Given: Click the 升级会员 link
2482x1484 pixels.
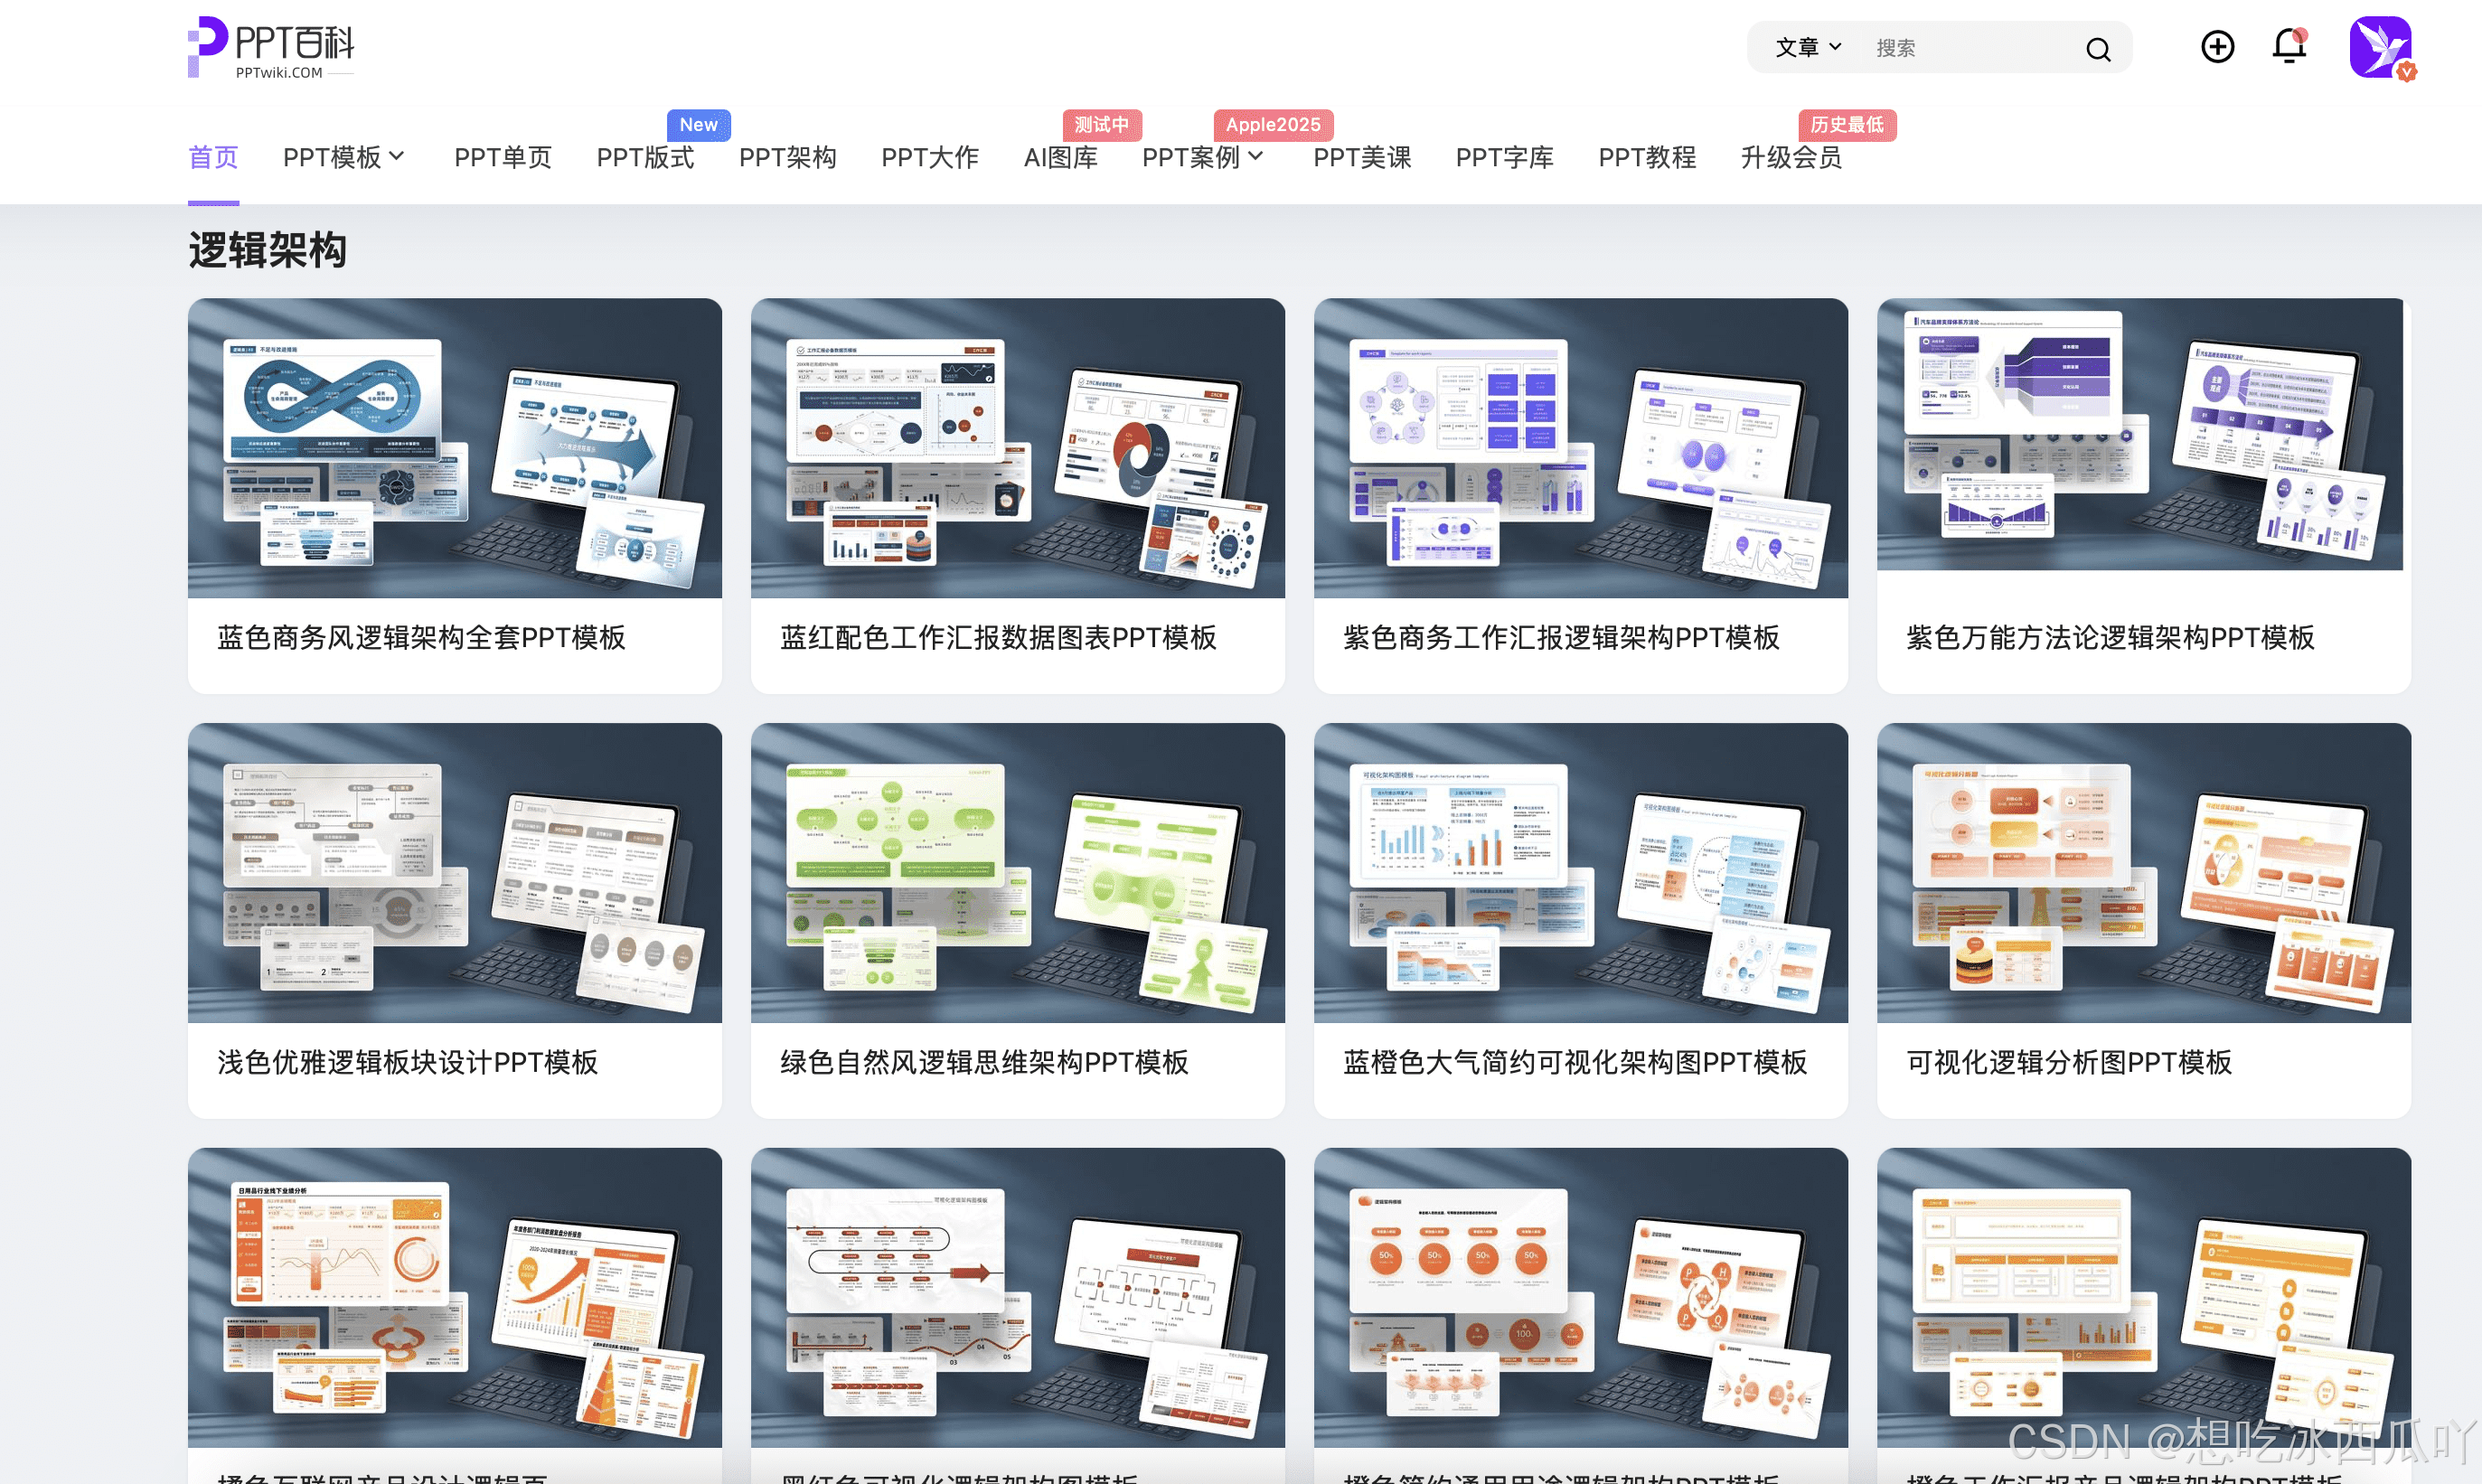Looking at the screenshot, I should click(x=1790, y=158).
